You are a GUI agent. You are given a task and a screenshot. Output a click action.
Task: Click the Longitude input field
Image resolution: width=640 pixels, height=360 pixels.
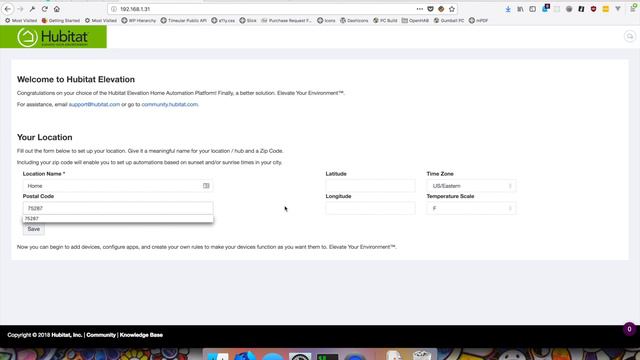[x=371, y=208]
